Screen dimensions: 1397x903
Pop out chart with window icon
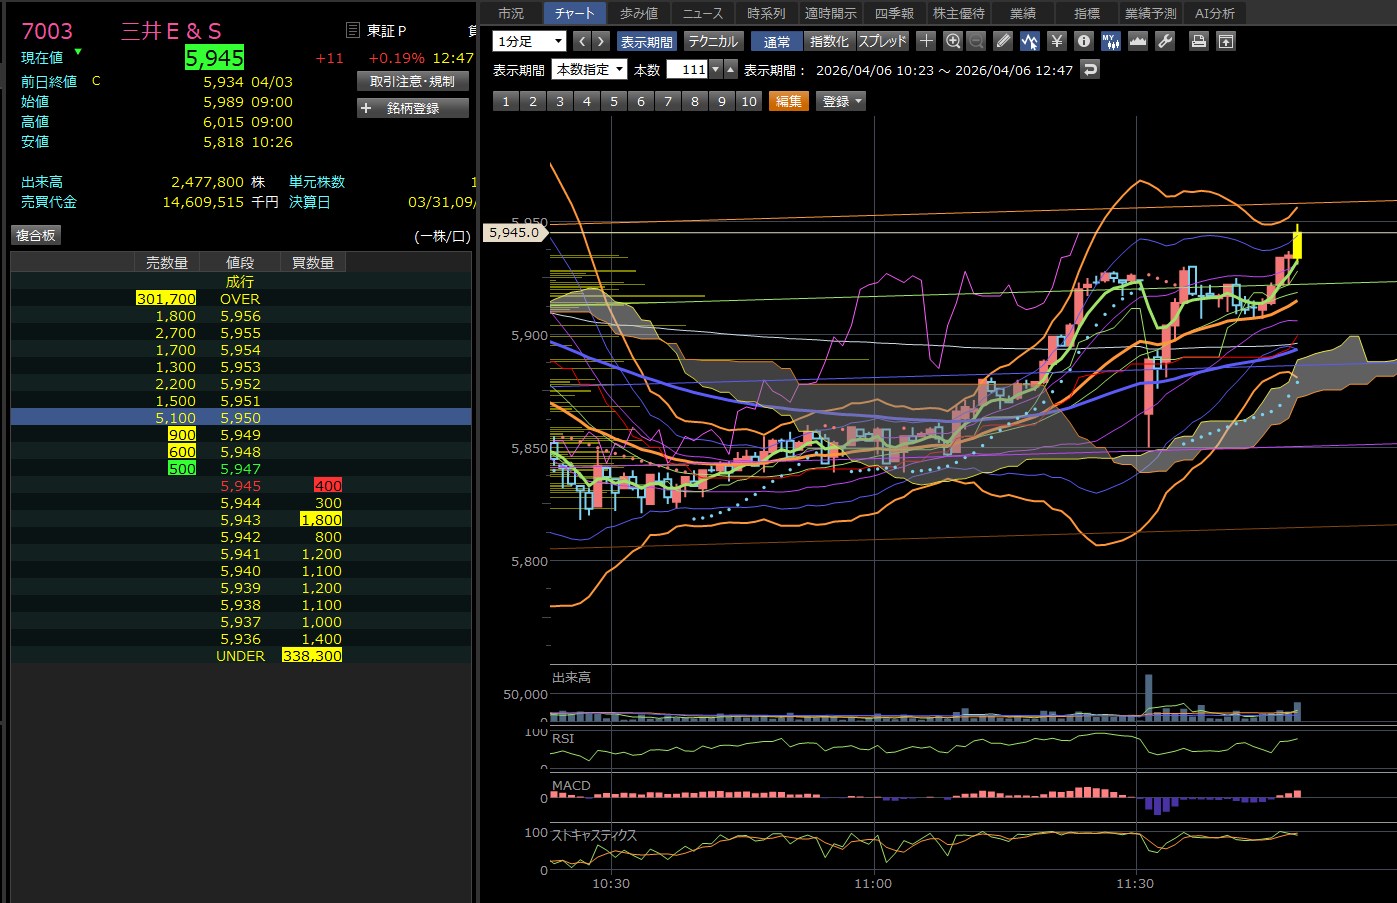(1226, 41)
